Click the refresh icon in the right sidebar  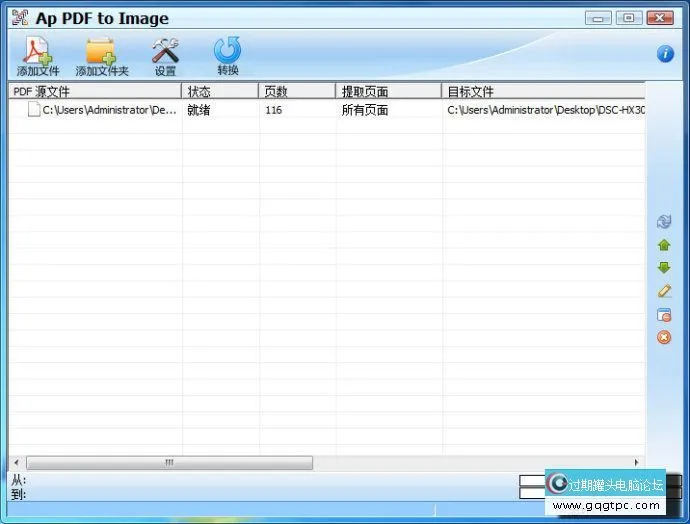(x=664, y=221)
